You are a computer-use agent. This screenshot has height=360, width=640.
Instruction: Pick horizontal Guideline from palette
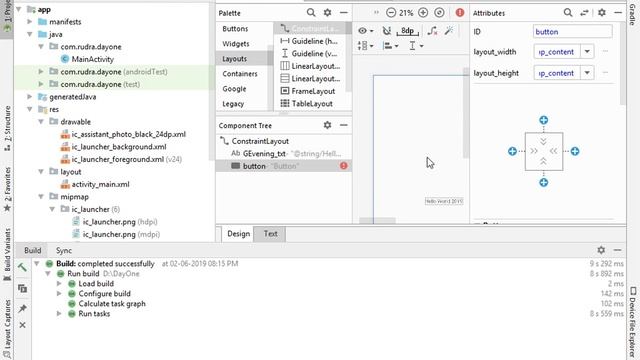click(x=309, y=41)
